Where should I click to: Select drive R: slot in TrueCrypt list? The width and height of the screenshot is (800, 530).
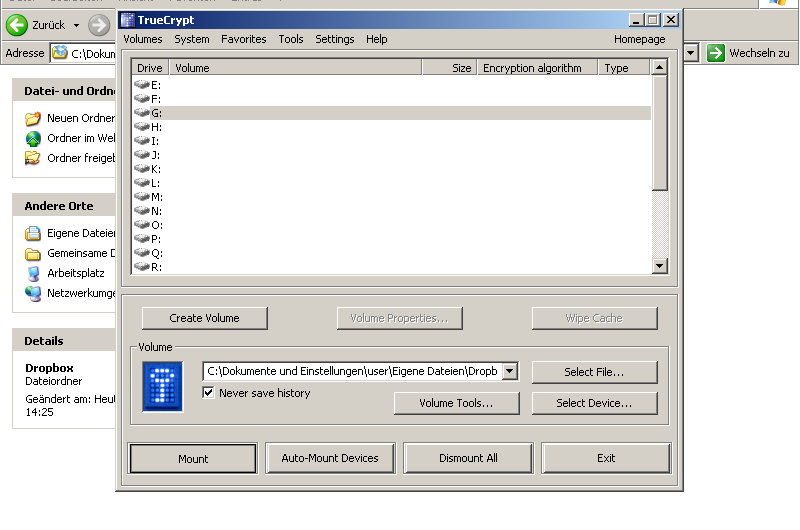(x=392, y=267)
